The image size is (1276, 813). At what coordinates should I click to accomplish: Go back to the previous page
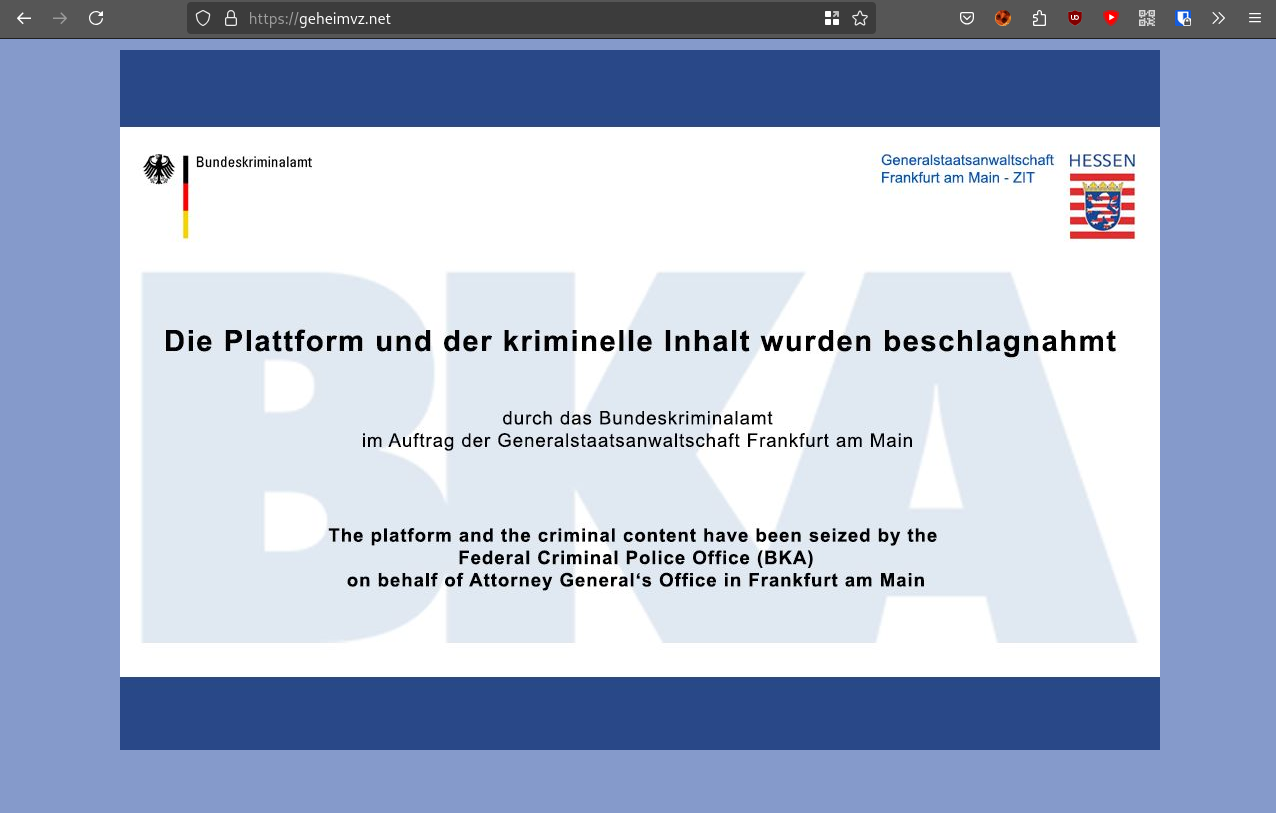pos(24,18)
